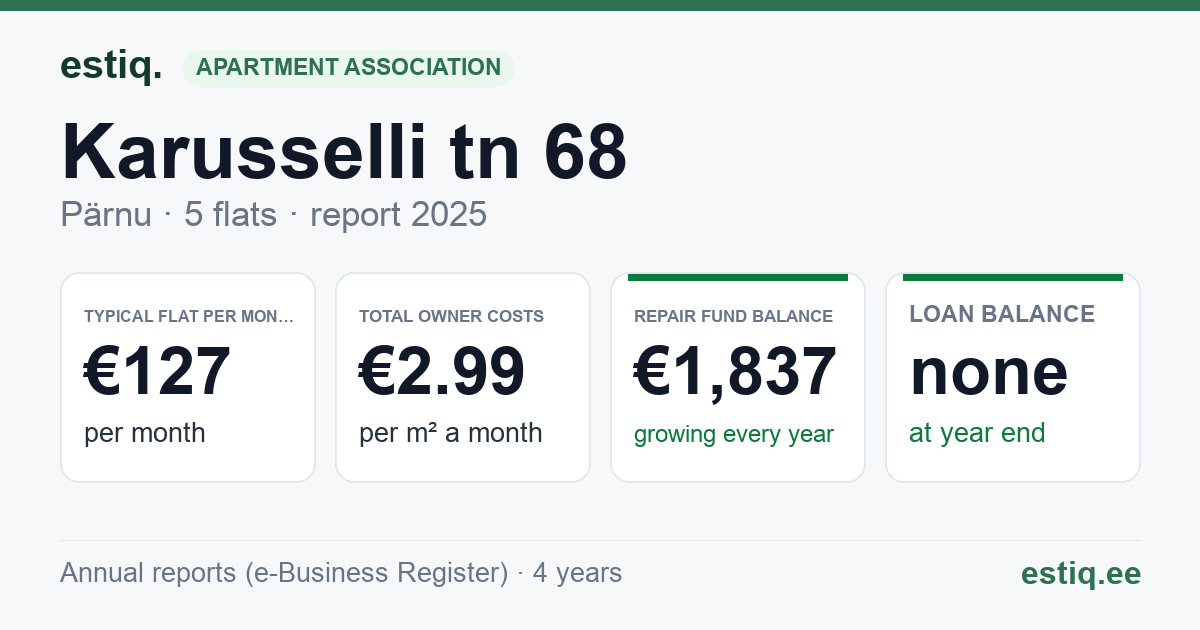
Task: Click the €127 value
Action: tap(157, 372)
